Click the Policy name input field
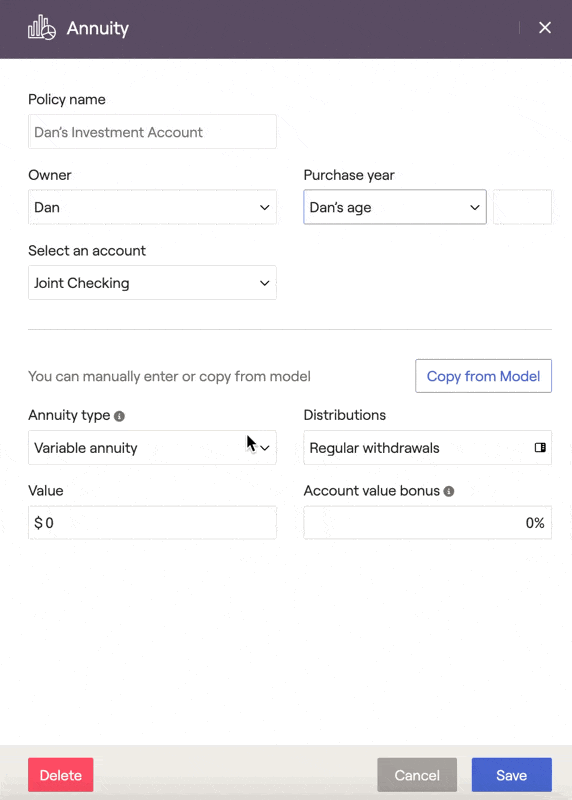572x800 pixels. click(152, 132)
